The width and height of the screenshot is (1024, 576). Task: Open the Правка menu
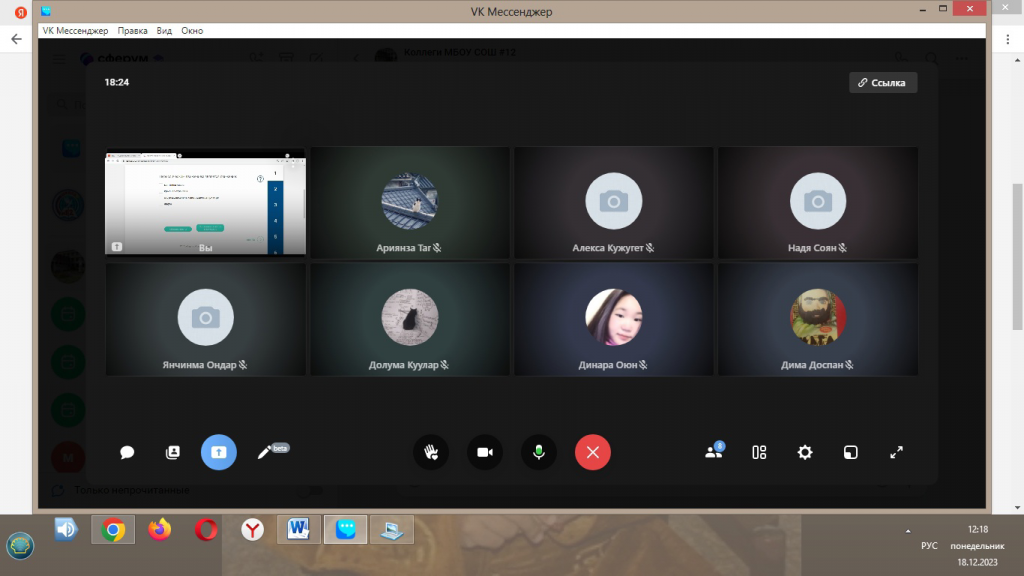(132, 31)
